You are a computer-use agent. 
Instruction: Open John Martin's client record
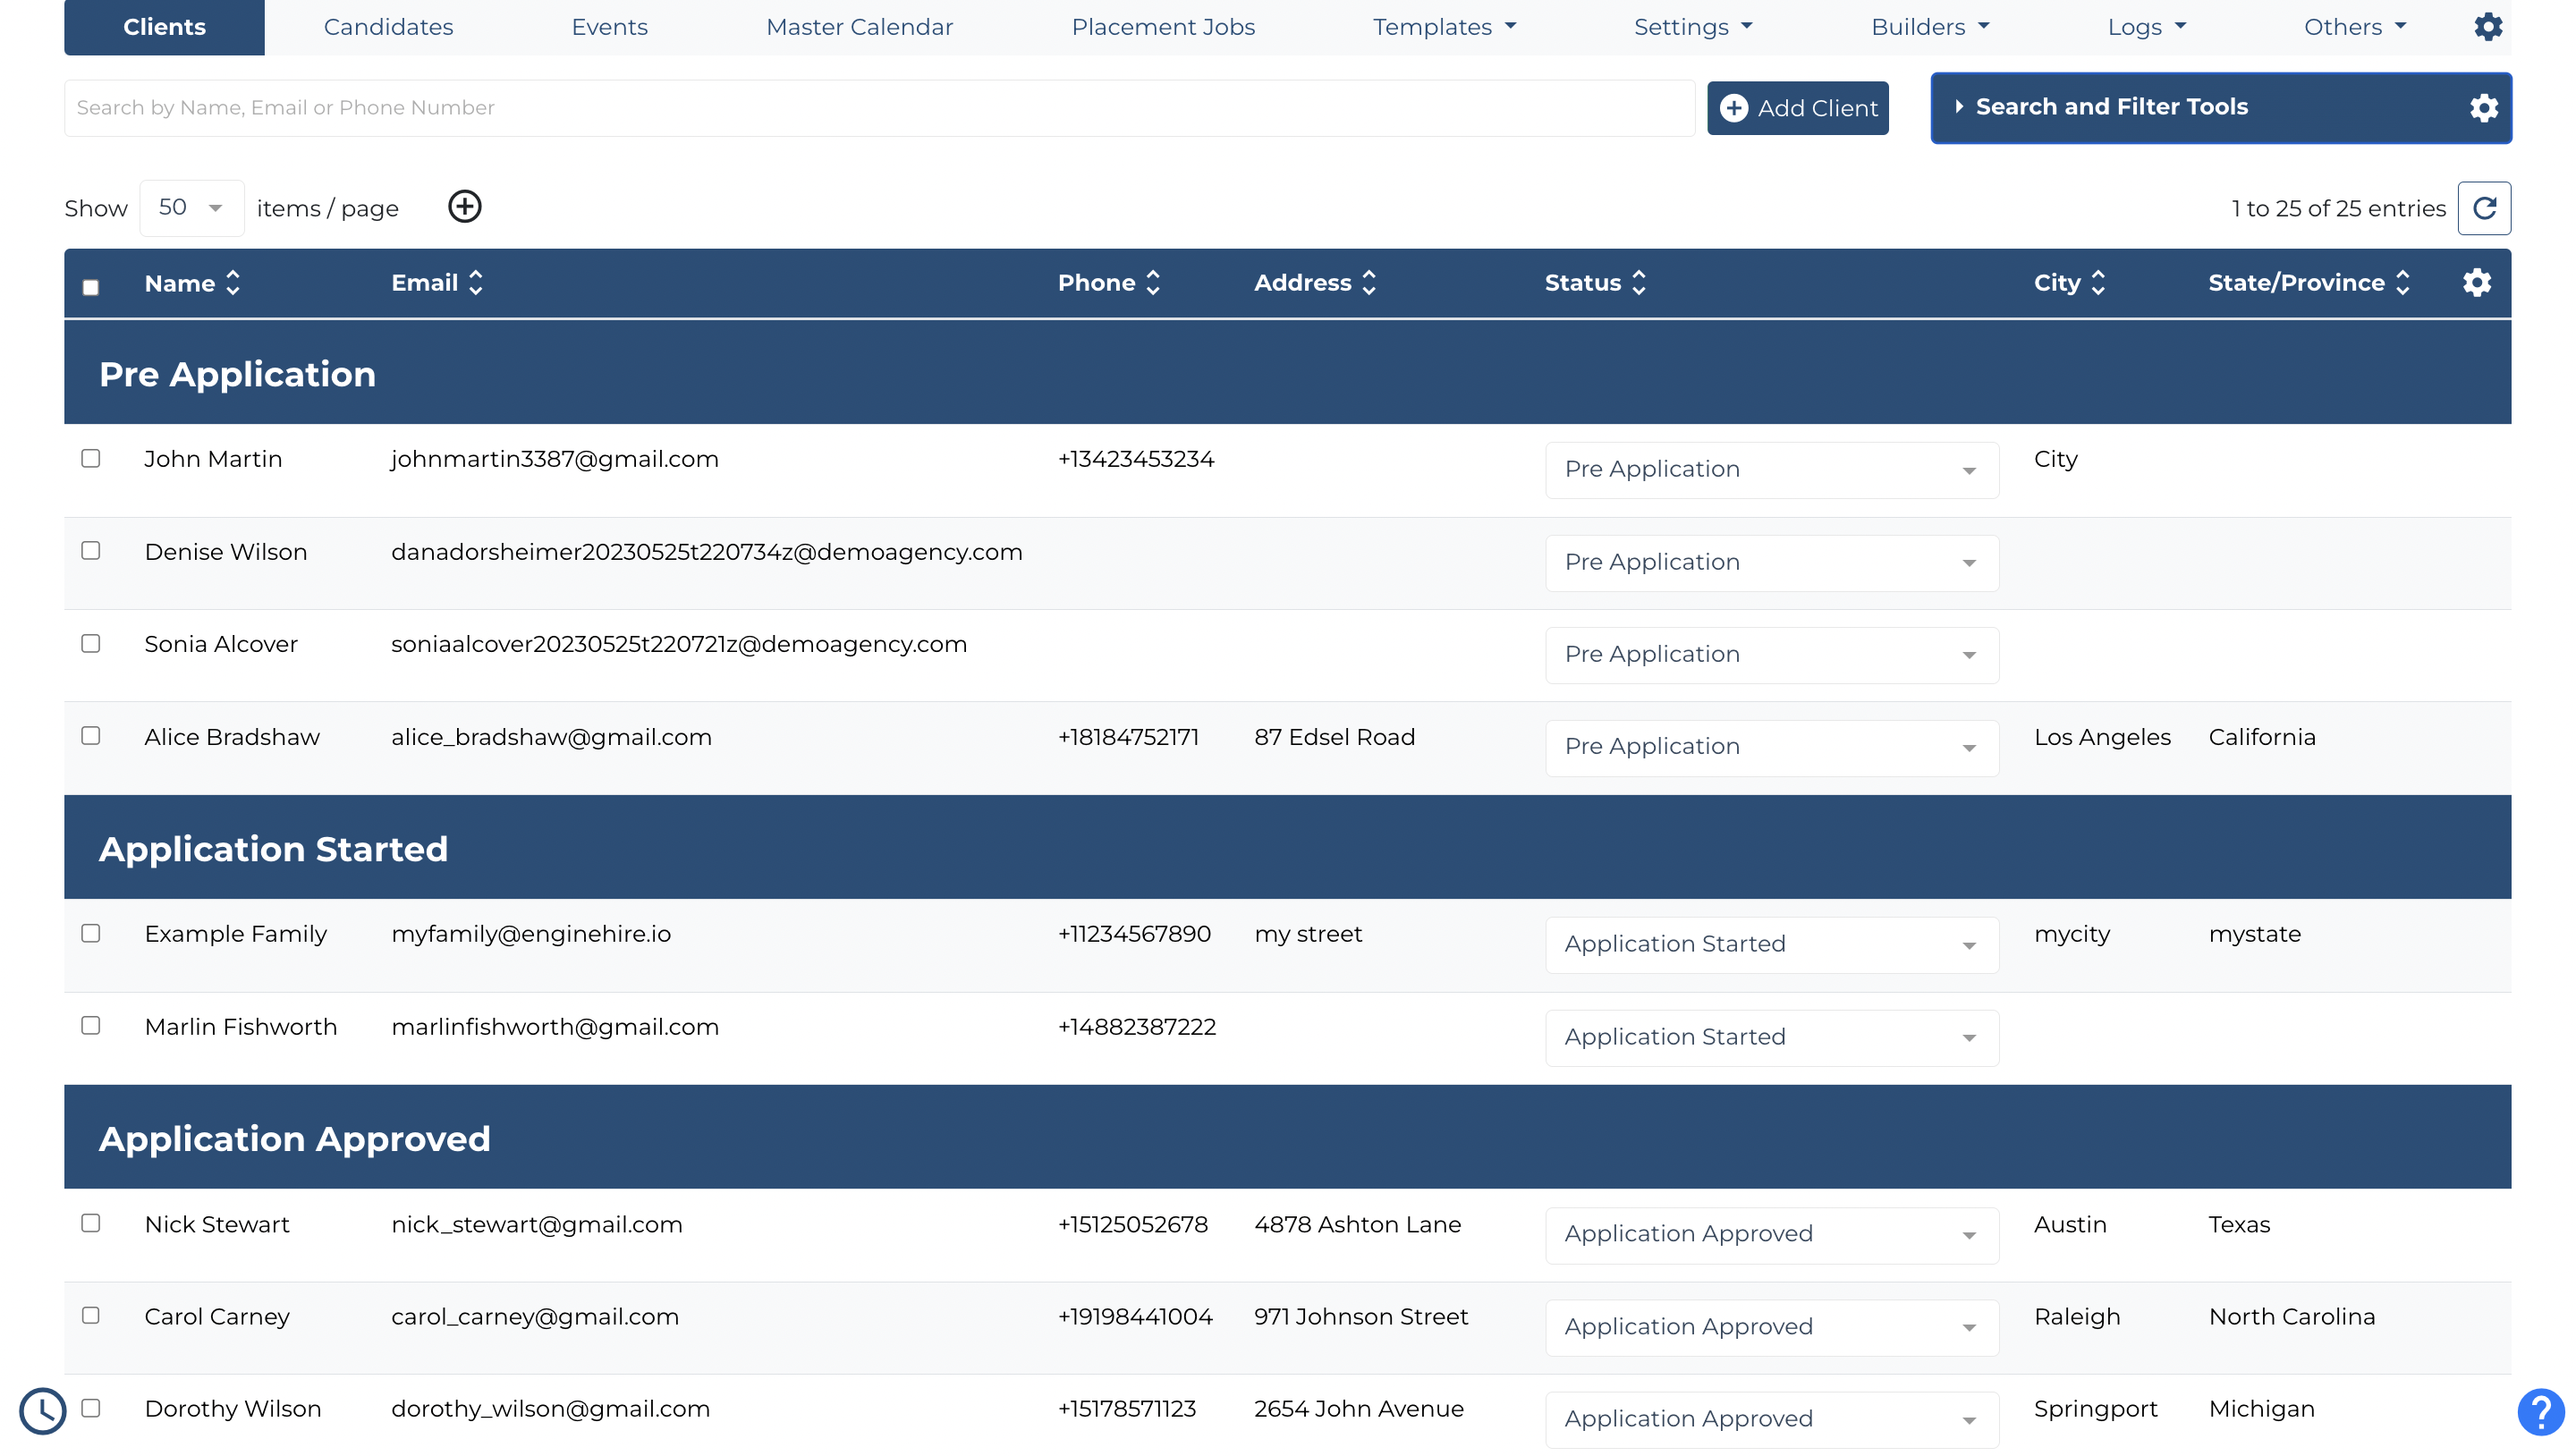pos(213,459)
